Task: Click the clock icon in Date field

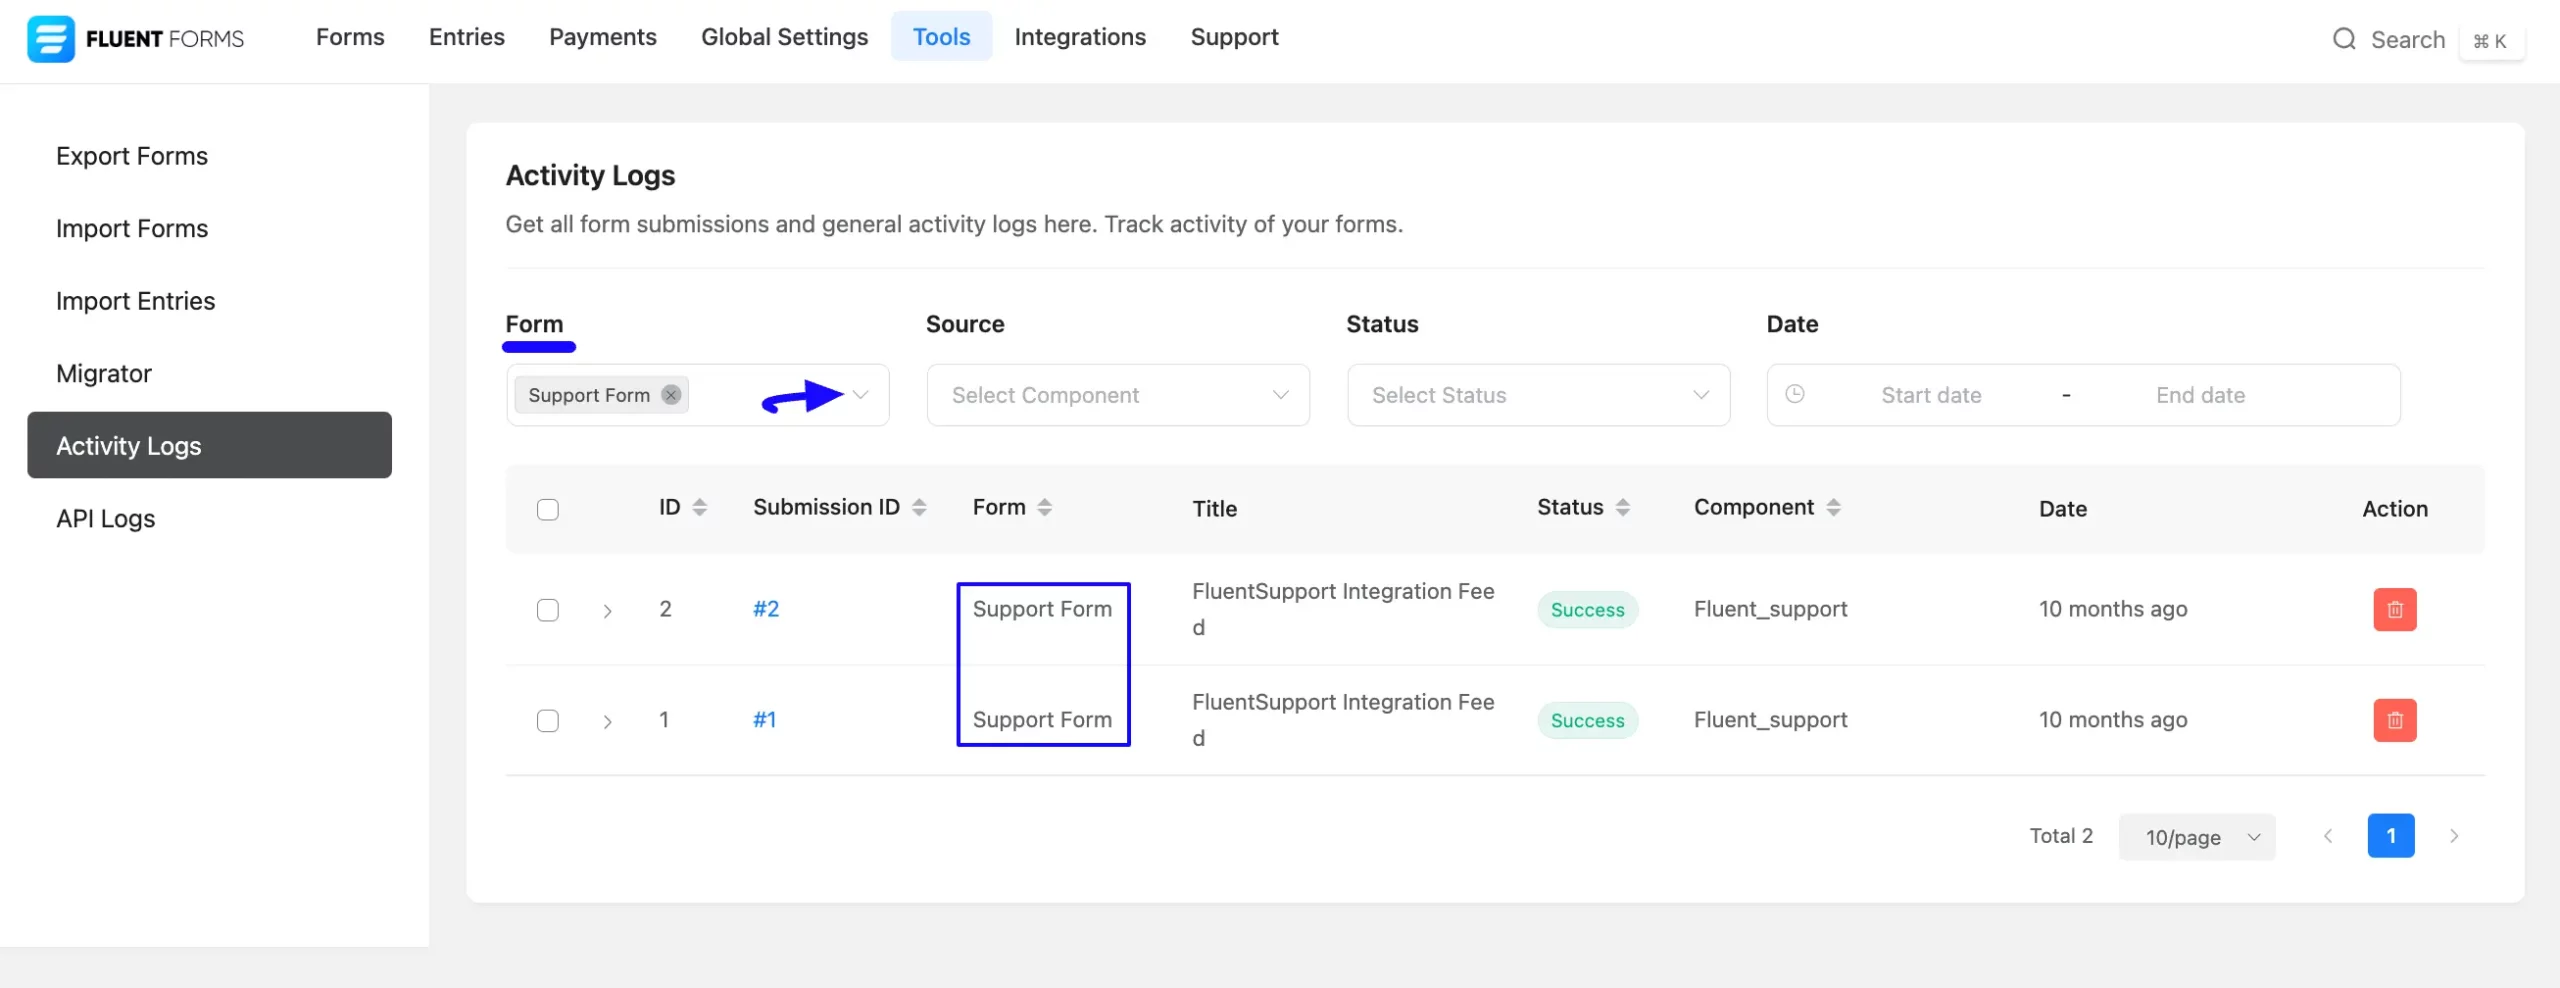Action: [1795, 394]
